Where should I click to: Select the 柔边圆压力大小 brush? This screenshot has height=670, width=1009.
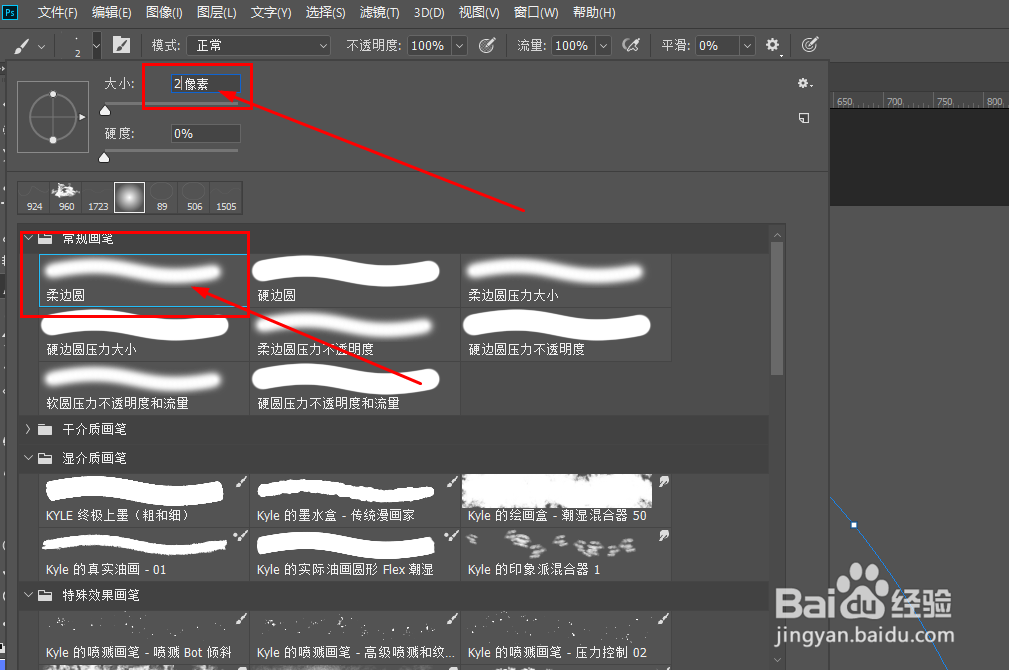click(566, 281)
